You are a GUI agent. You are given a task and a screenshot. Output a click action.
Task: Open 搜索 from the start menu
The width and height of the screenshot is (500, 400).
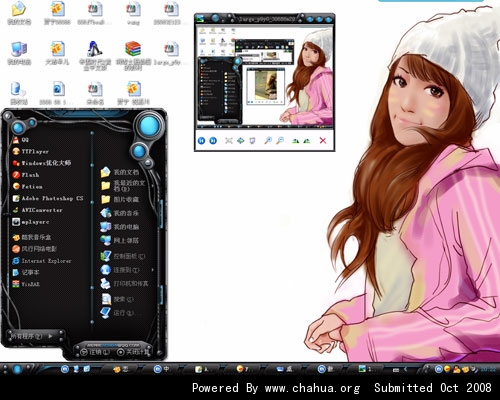[x=117, y=299]
